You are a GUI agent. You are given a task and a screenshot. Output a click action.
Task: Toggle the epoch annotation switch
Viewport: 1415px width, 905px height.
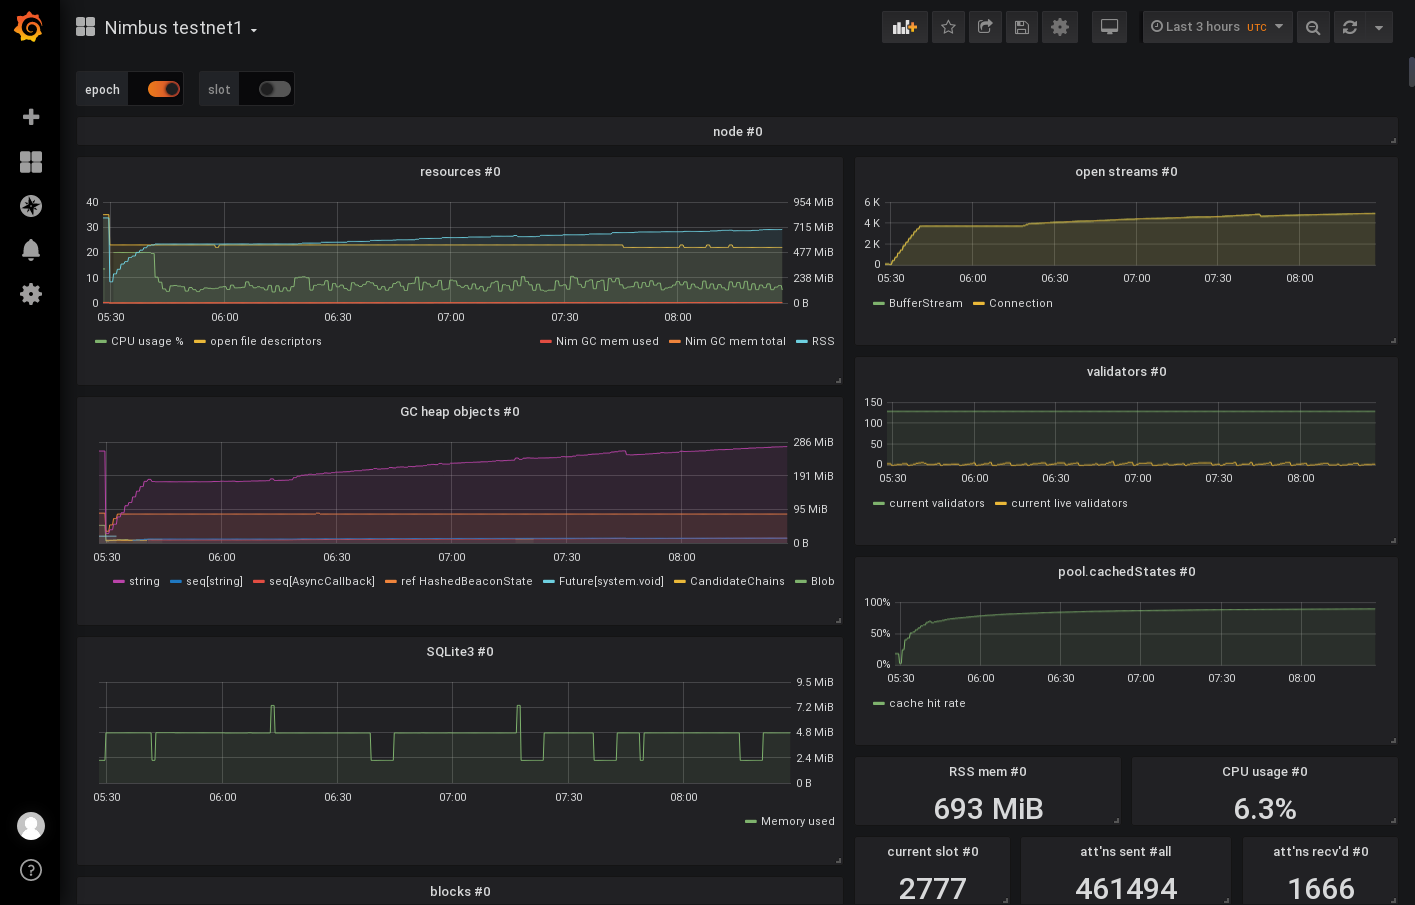point(164,89)
